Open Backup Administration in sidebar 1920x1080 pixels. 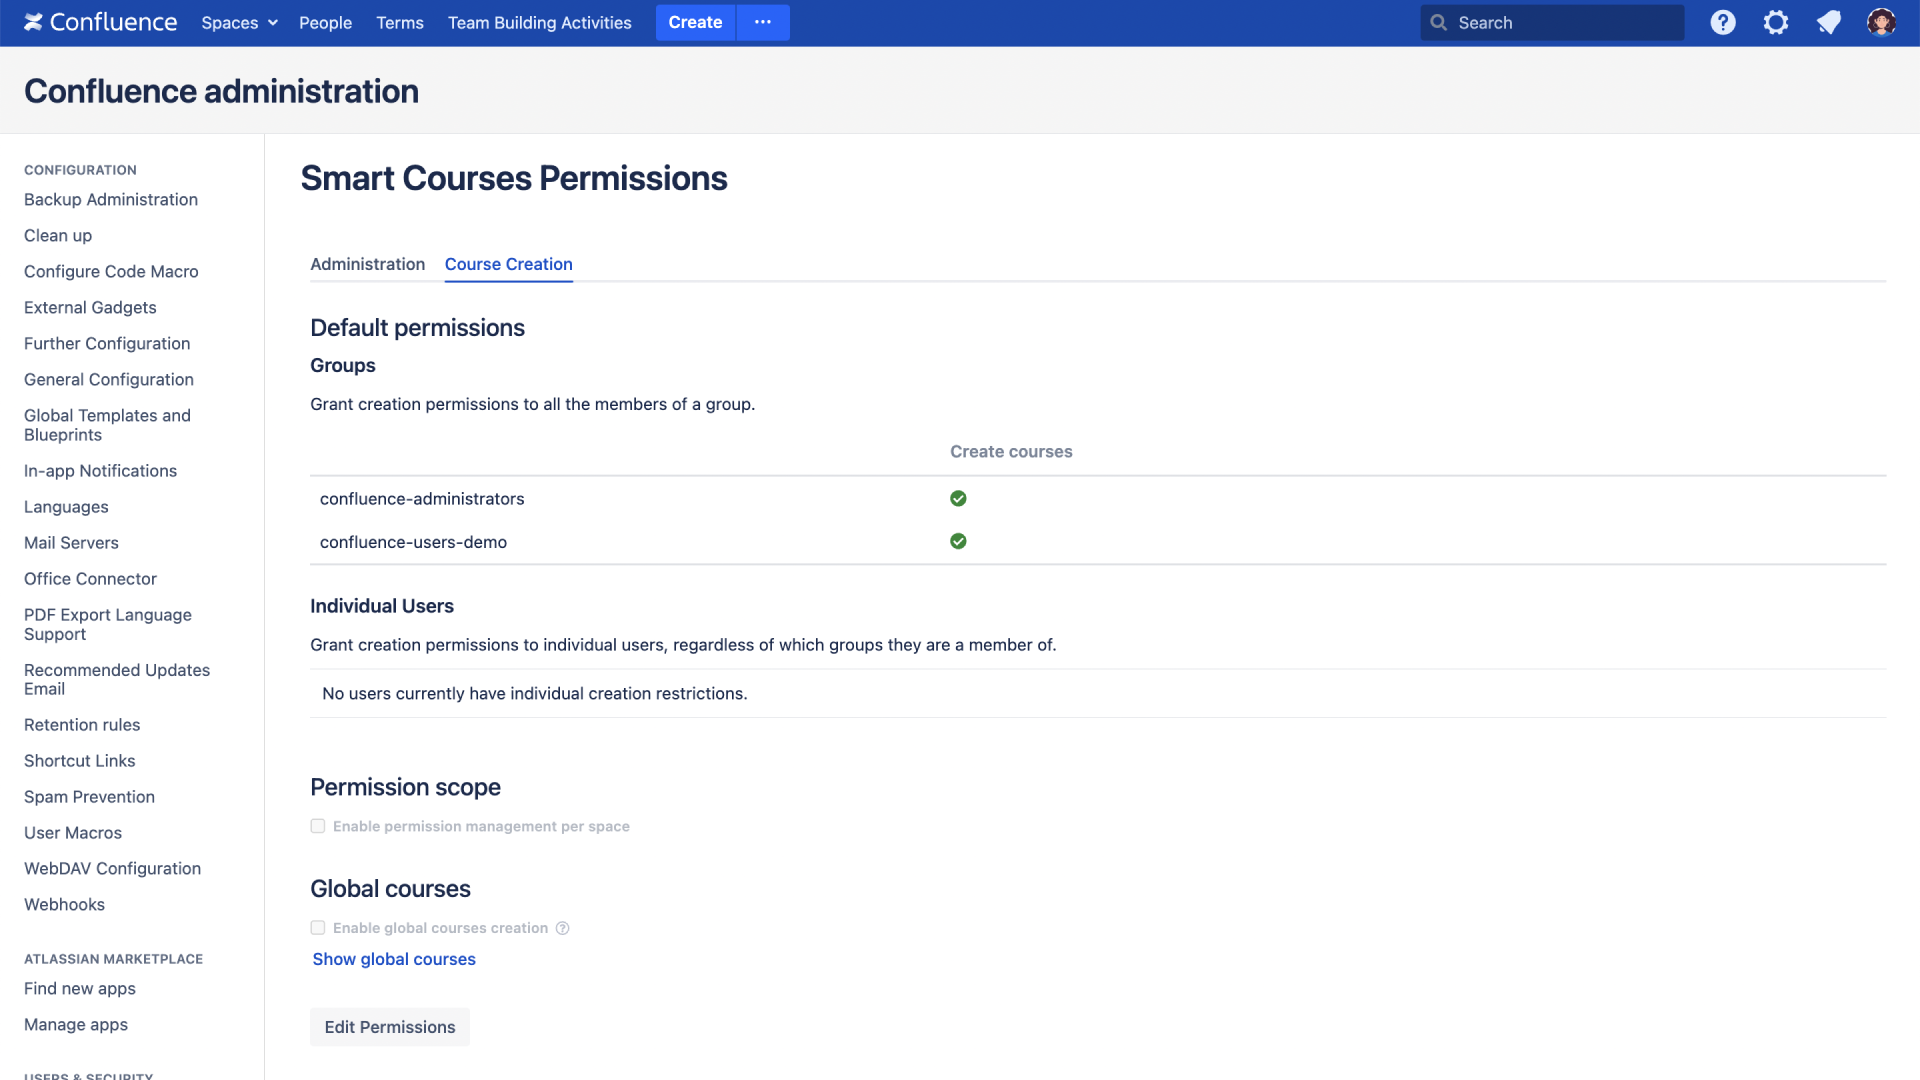111,199
